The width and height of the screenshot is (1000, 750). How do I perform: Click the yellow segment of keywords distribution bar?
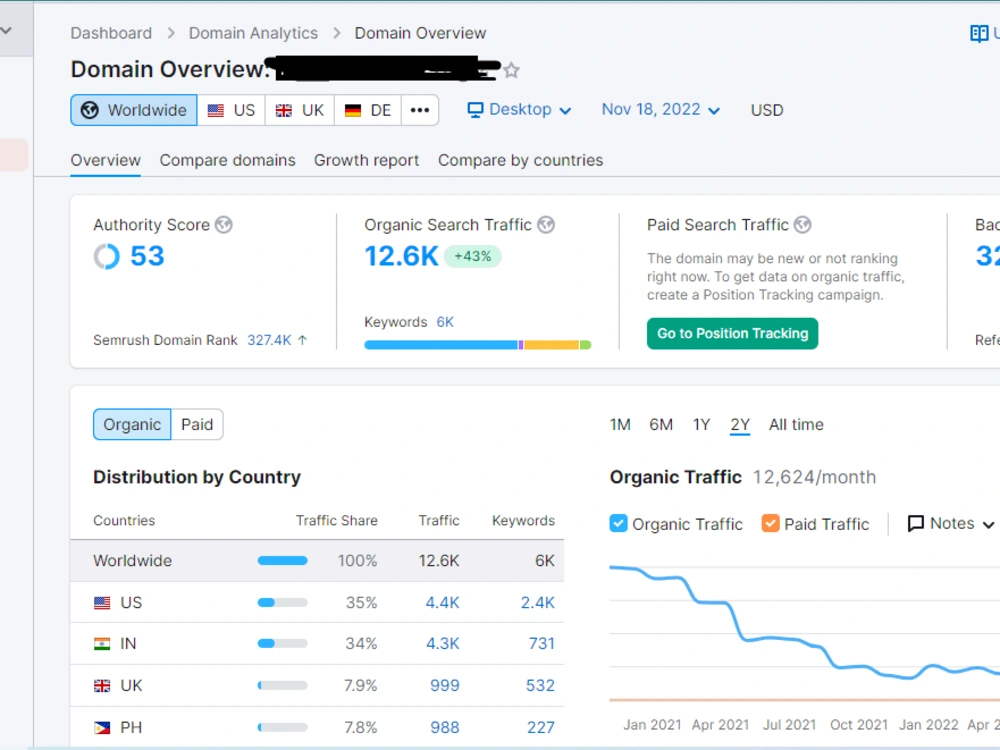[x=552, y=345]
